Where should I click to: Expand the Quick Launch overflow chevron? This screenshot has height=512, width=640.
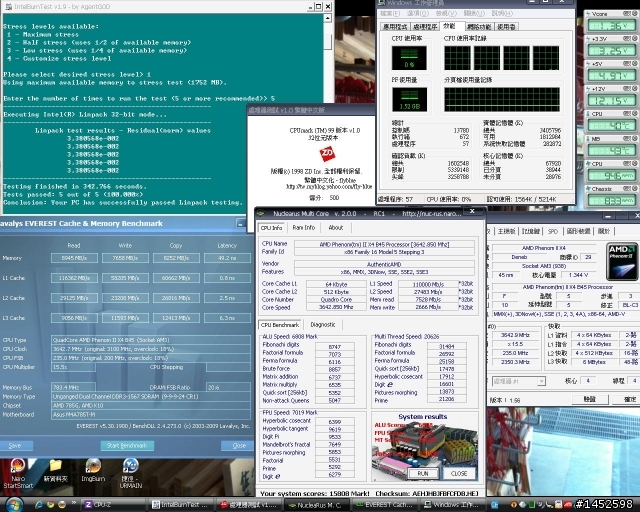74,503
